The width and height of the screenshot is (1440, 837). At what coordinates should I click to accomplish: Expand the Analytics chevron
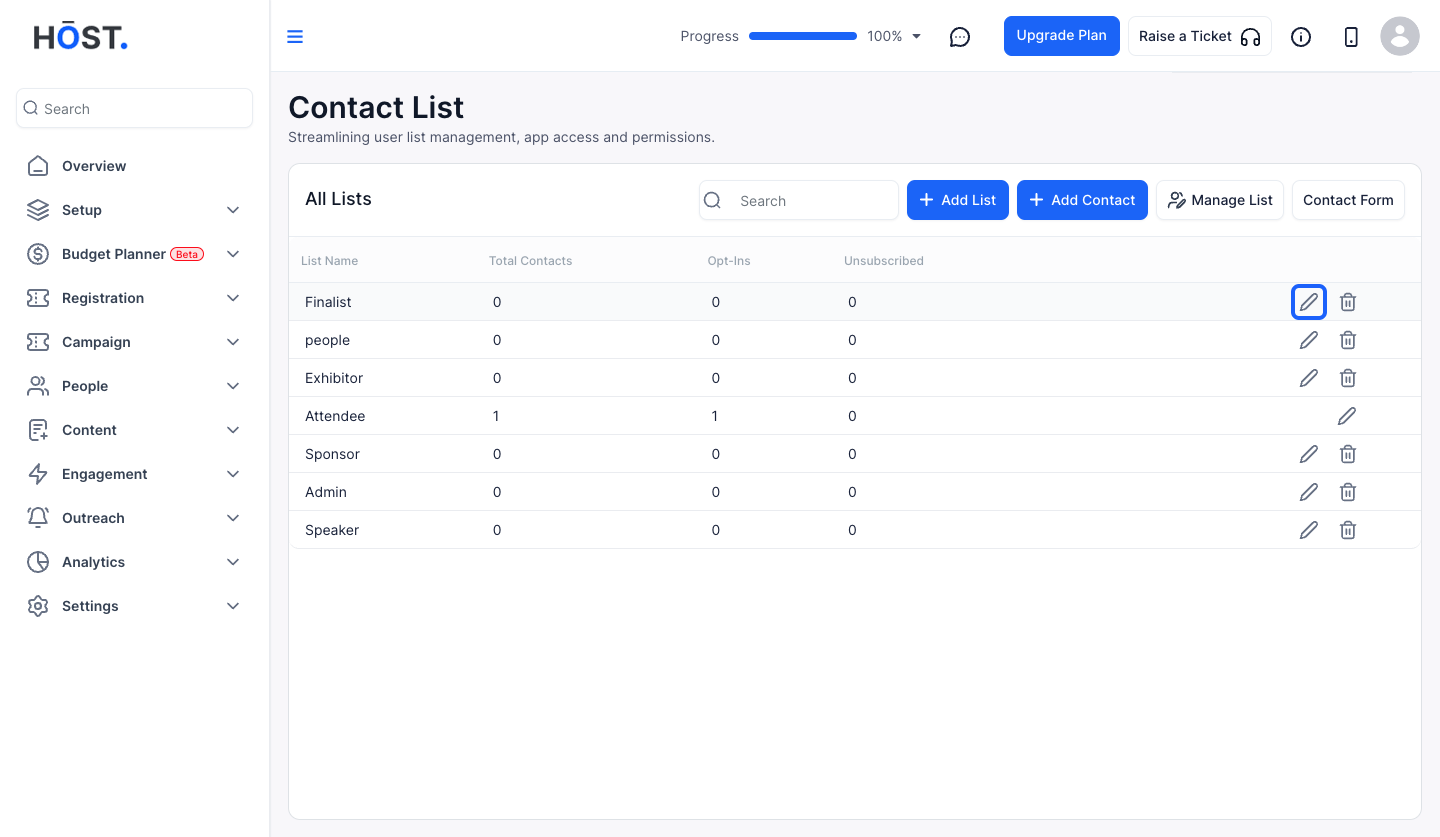(233, 562)
